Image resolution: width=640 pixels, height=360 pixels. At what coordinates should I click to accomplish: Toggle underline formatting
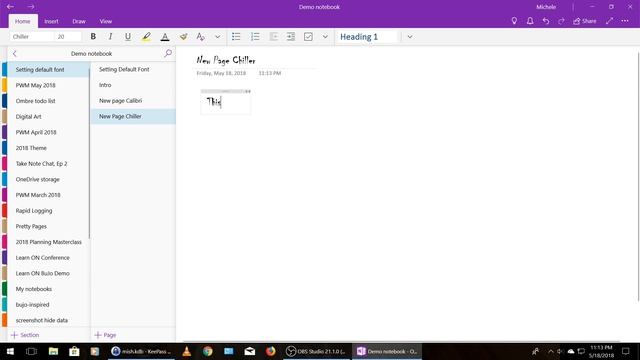pos(128,37)
